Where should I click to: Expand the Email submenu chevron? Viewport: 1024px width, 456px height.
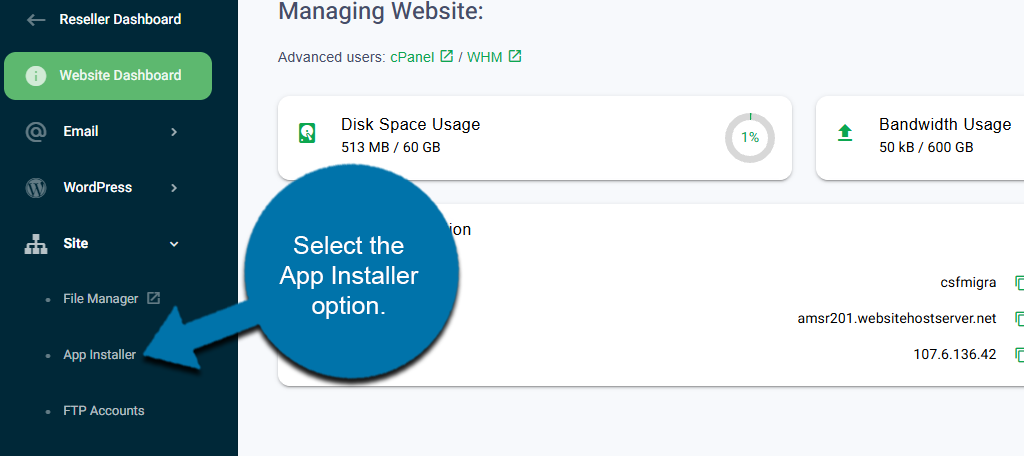click(174, 132)
